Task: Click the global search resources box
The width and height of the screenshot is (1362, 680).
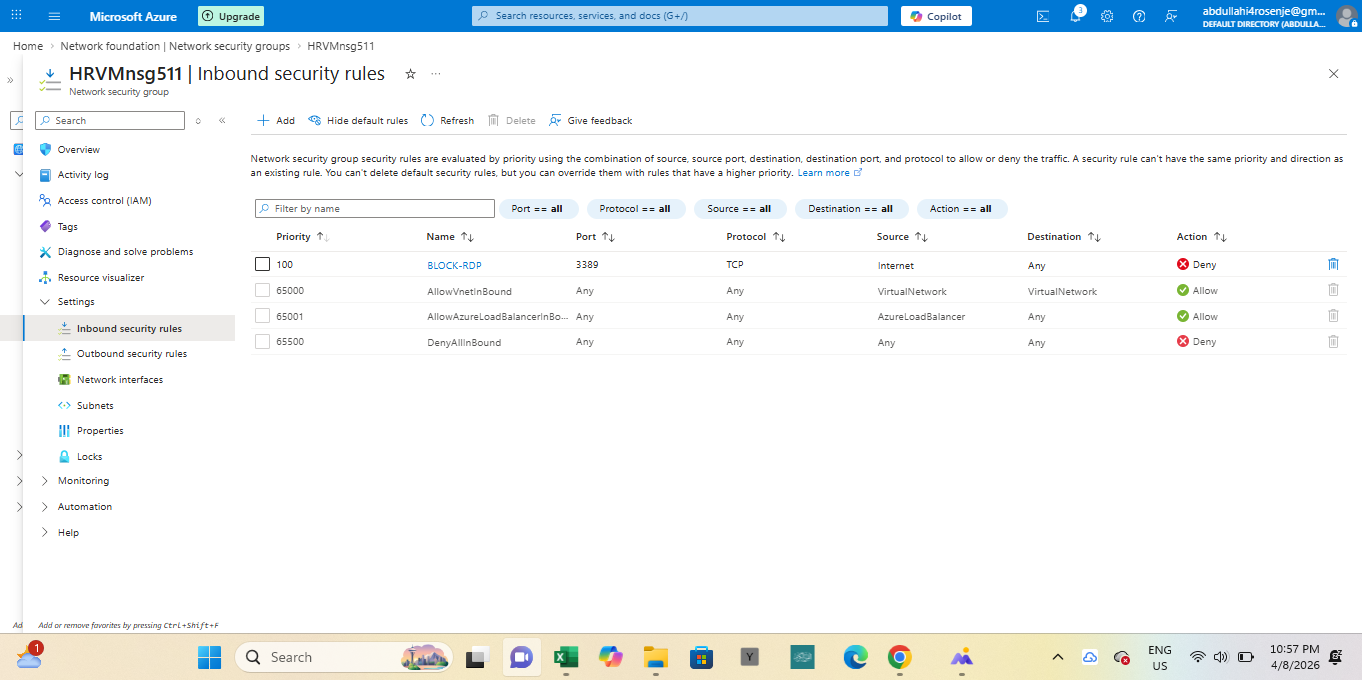Action: point(680,16)
